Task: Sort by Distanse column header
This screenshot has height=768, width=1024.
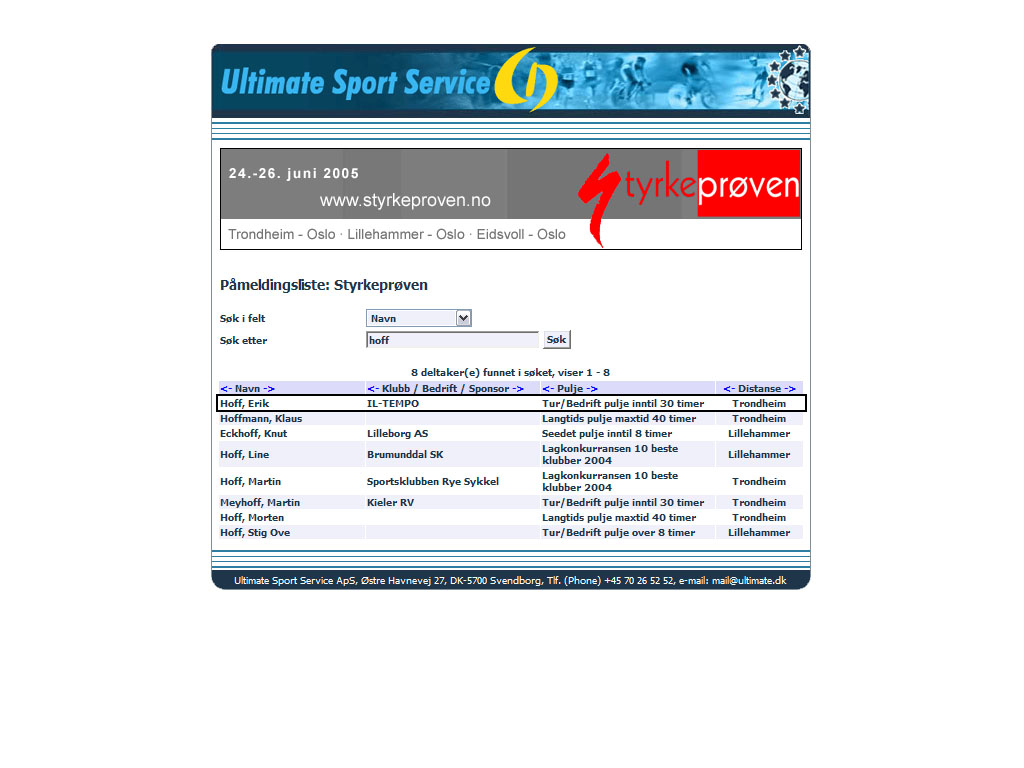Action: click(x=760, y=389)
